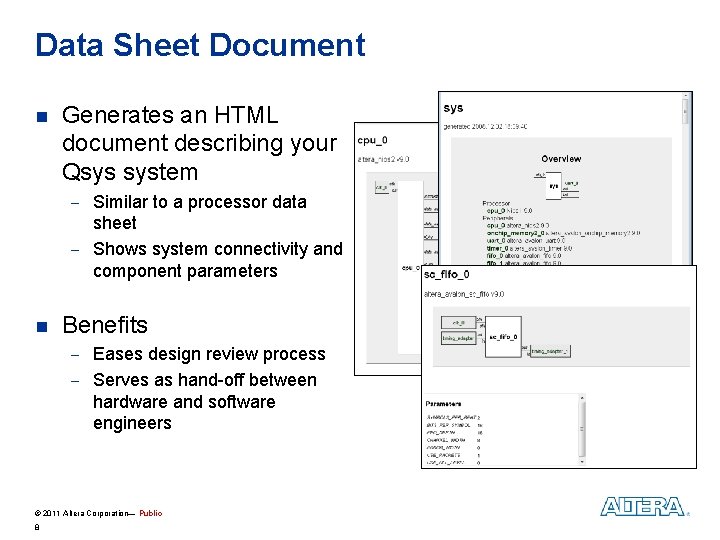Click the 'sys' window title
The width and height of the screenshot is (720, 540).
tap(453, 108)
